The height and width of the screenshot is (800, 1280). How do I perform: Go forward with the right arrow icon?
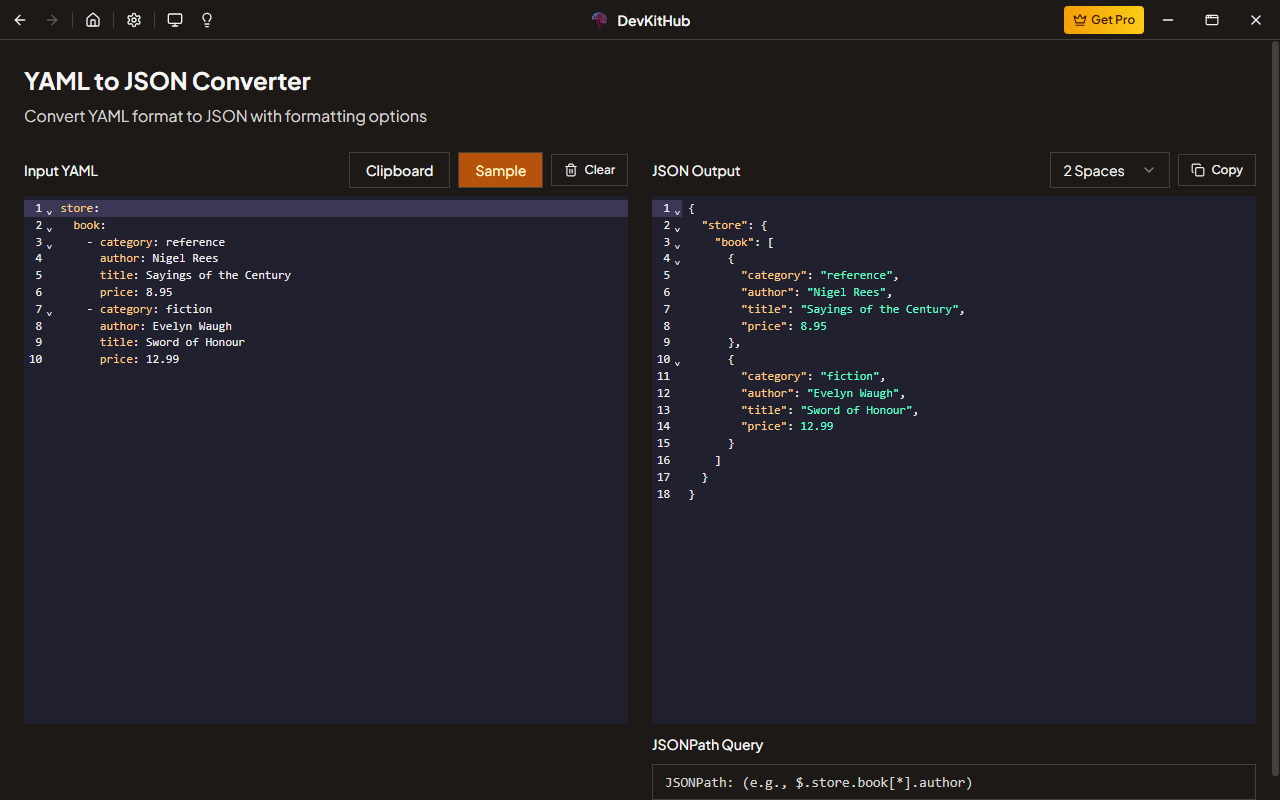point(52,20)
